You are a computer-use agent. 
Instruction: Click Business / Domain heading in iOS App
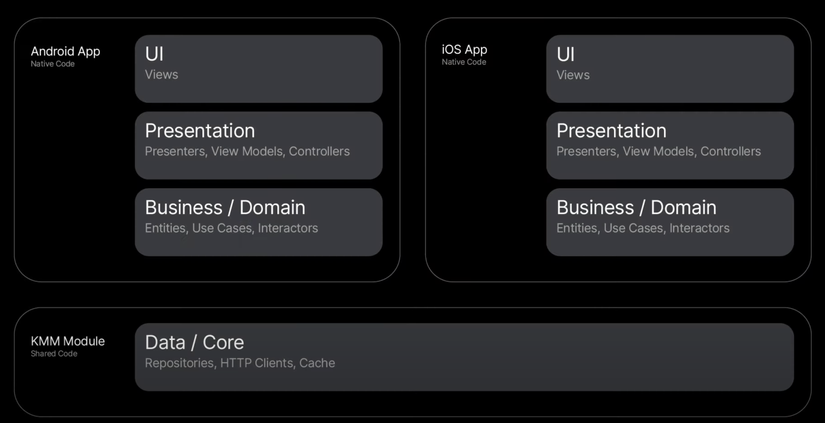tap(636, 208)
